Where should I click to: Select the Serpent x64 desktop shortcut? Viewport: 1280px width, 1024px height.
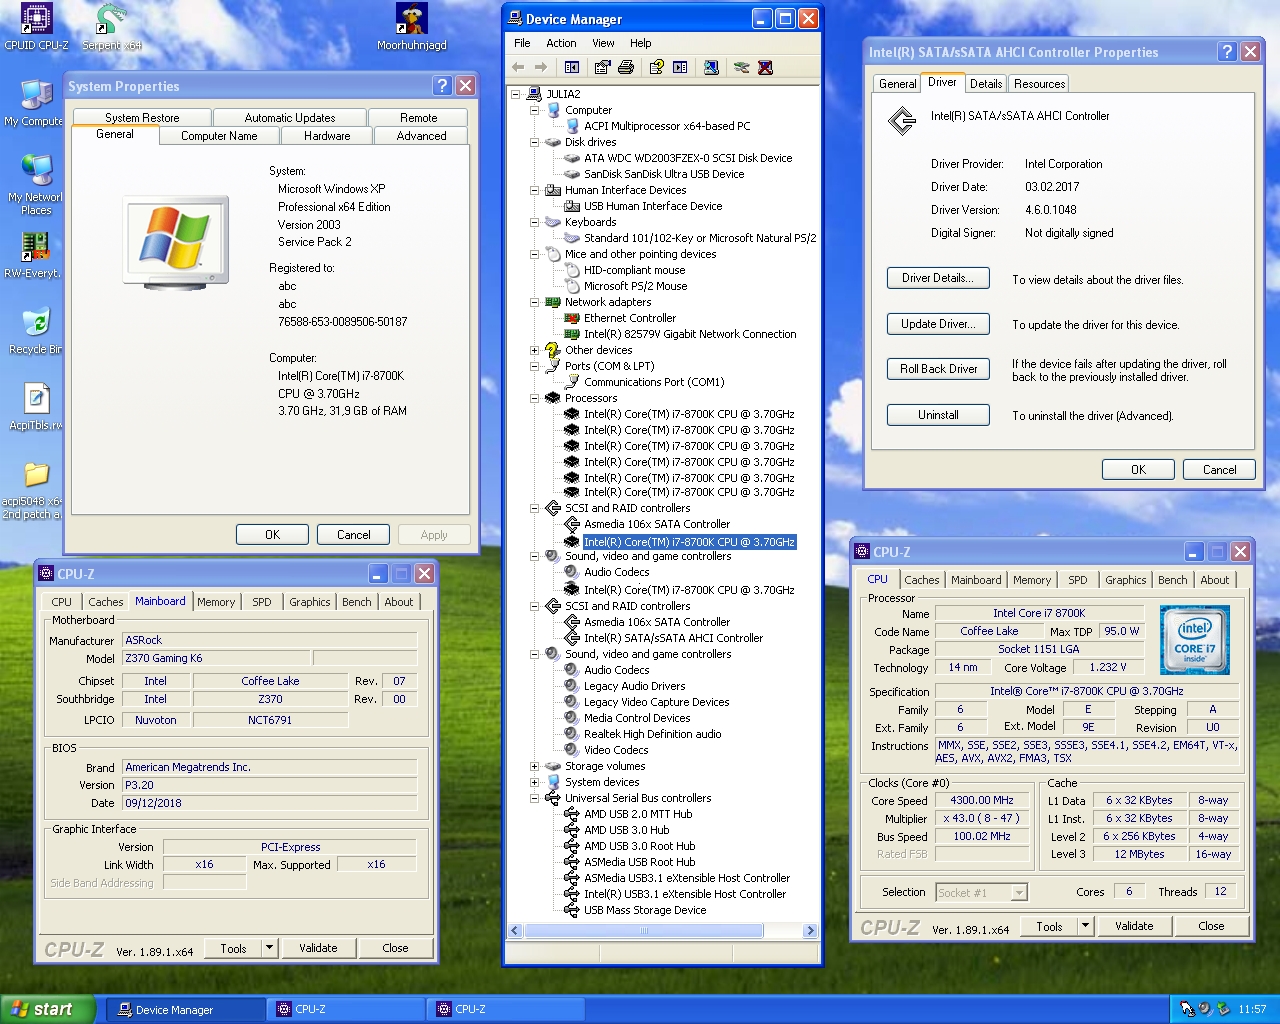pyautogui.click(x=111, y=27)
